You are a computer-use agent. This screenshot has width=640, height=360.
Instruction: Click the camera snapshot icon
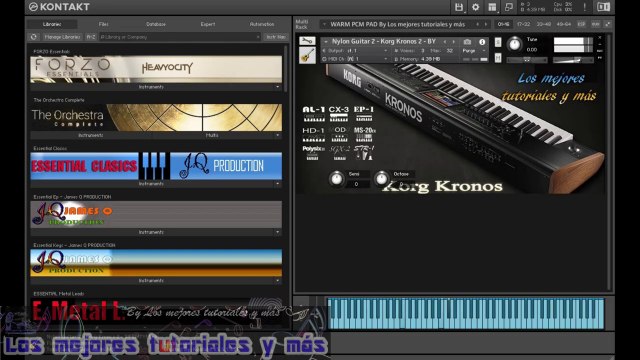467,42
